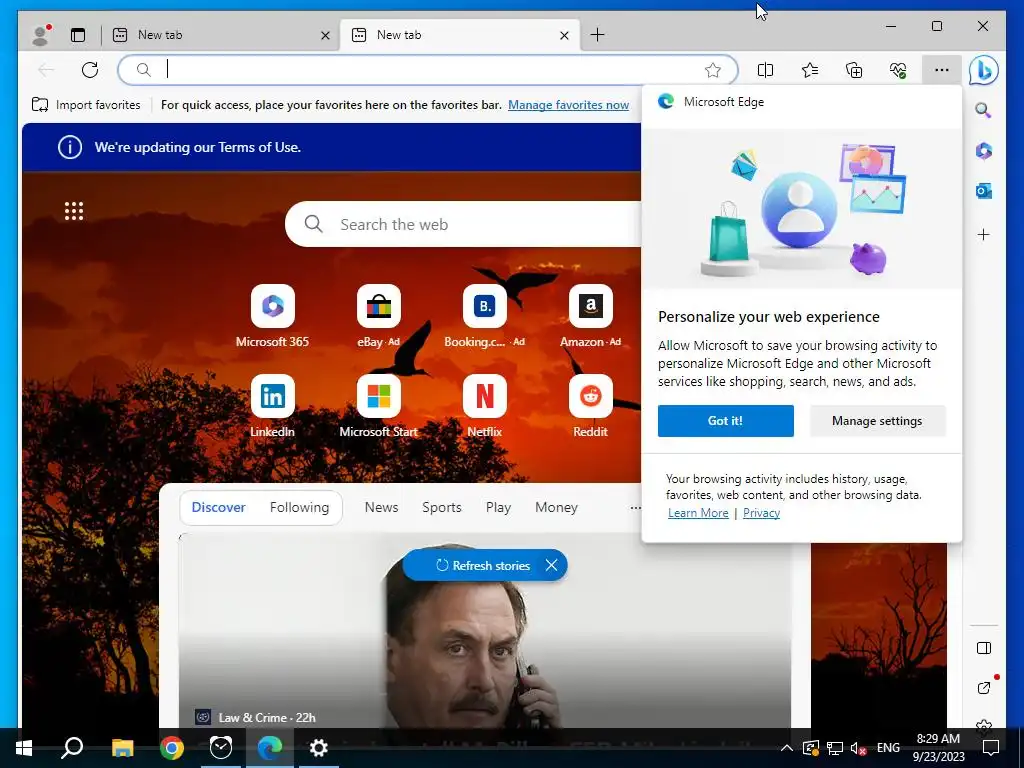Add sidebar app with plus icon
Viewport: 1024px width, 768px height.
(984, 234)
